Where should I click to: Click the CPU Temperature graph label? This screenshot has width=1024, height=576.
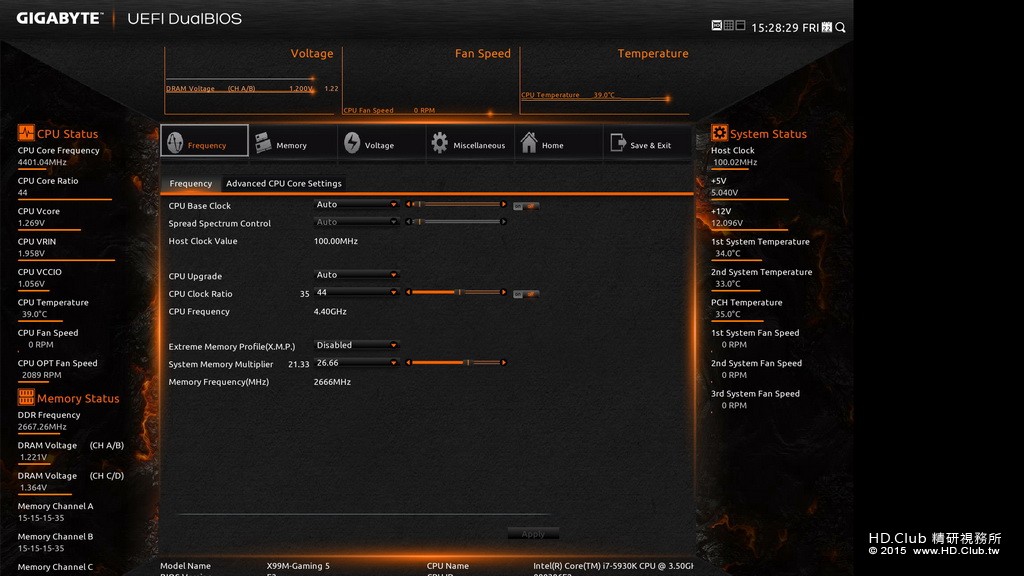(550, 95)
